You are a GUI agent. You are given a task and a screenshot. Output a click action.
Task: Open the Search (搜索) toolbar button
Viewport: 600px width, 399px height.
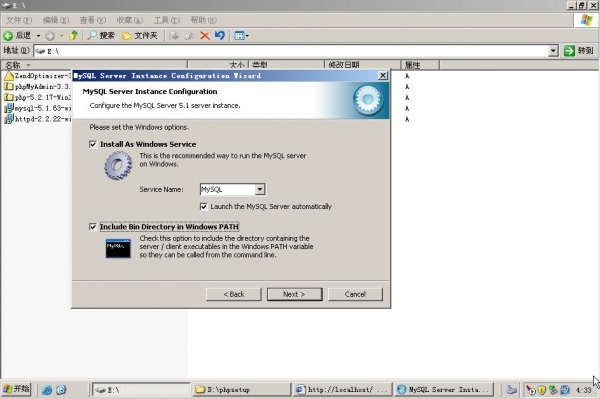101,36
